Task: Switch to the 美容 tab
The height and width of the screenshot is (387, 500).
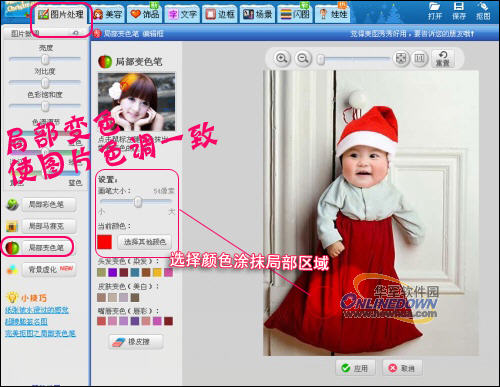Action: click(x=108, y=14)
